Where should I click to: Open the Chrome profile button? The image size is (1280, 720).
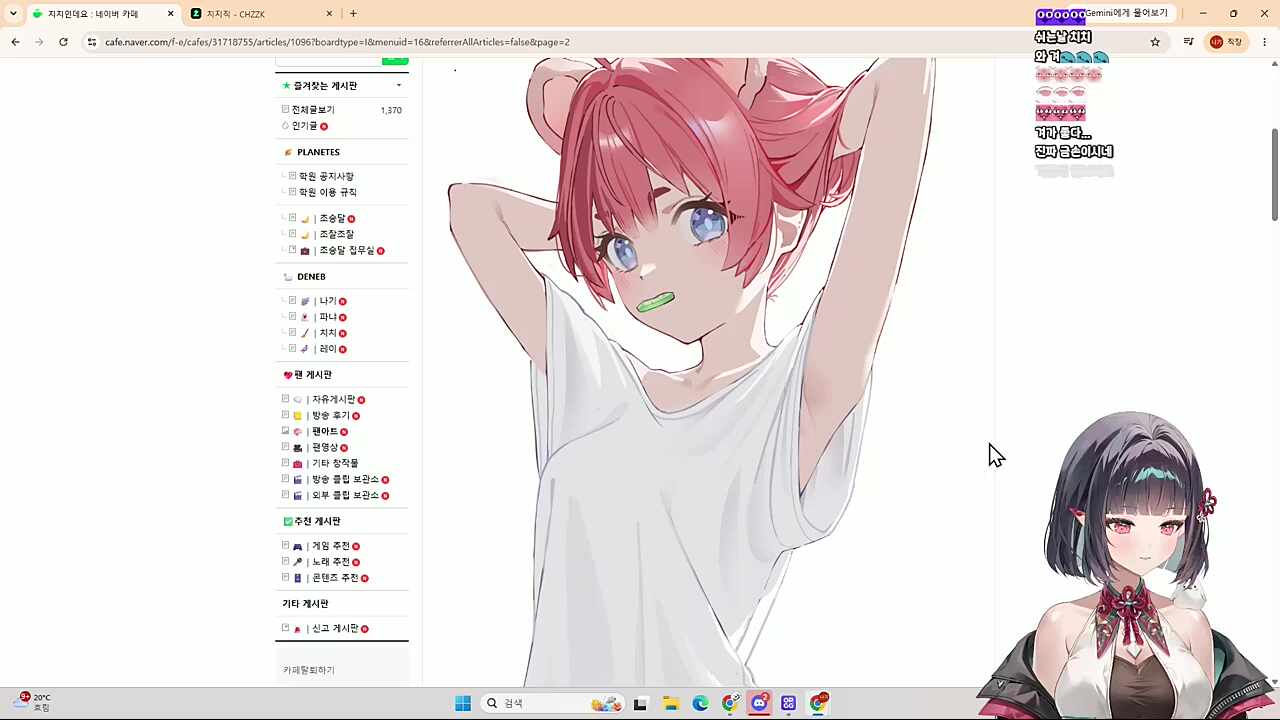coord(1226,42)
